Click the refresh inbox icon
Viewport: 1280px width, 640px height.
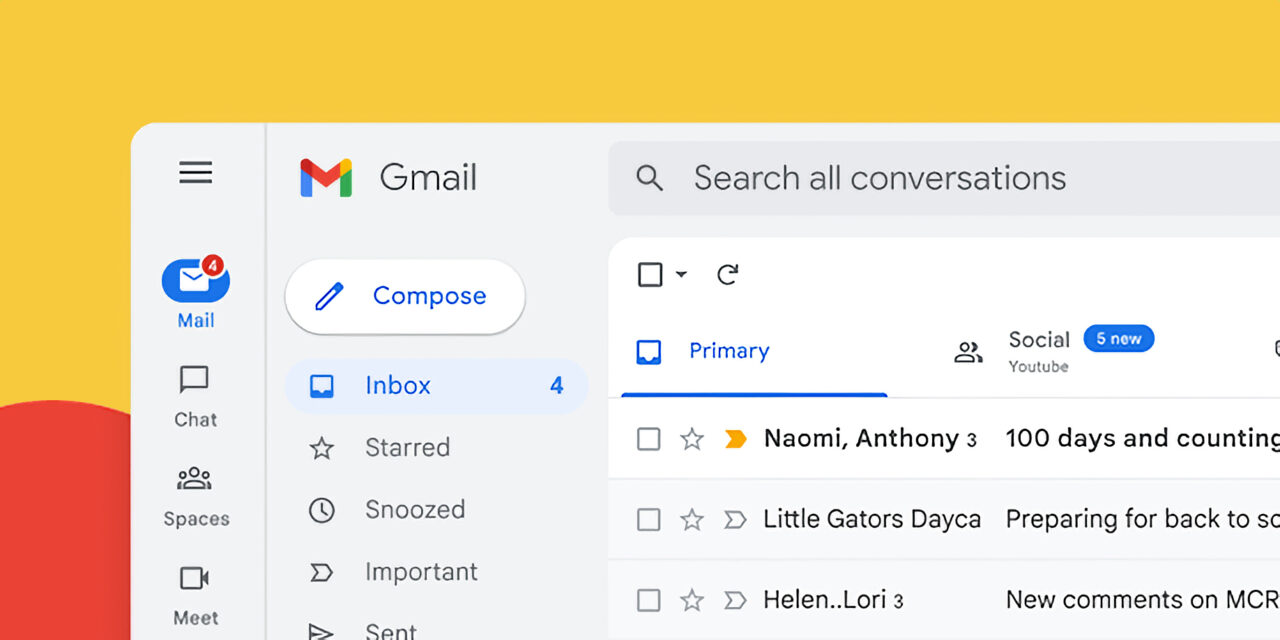pos(728,274)
